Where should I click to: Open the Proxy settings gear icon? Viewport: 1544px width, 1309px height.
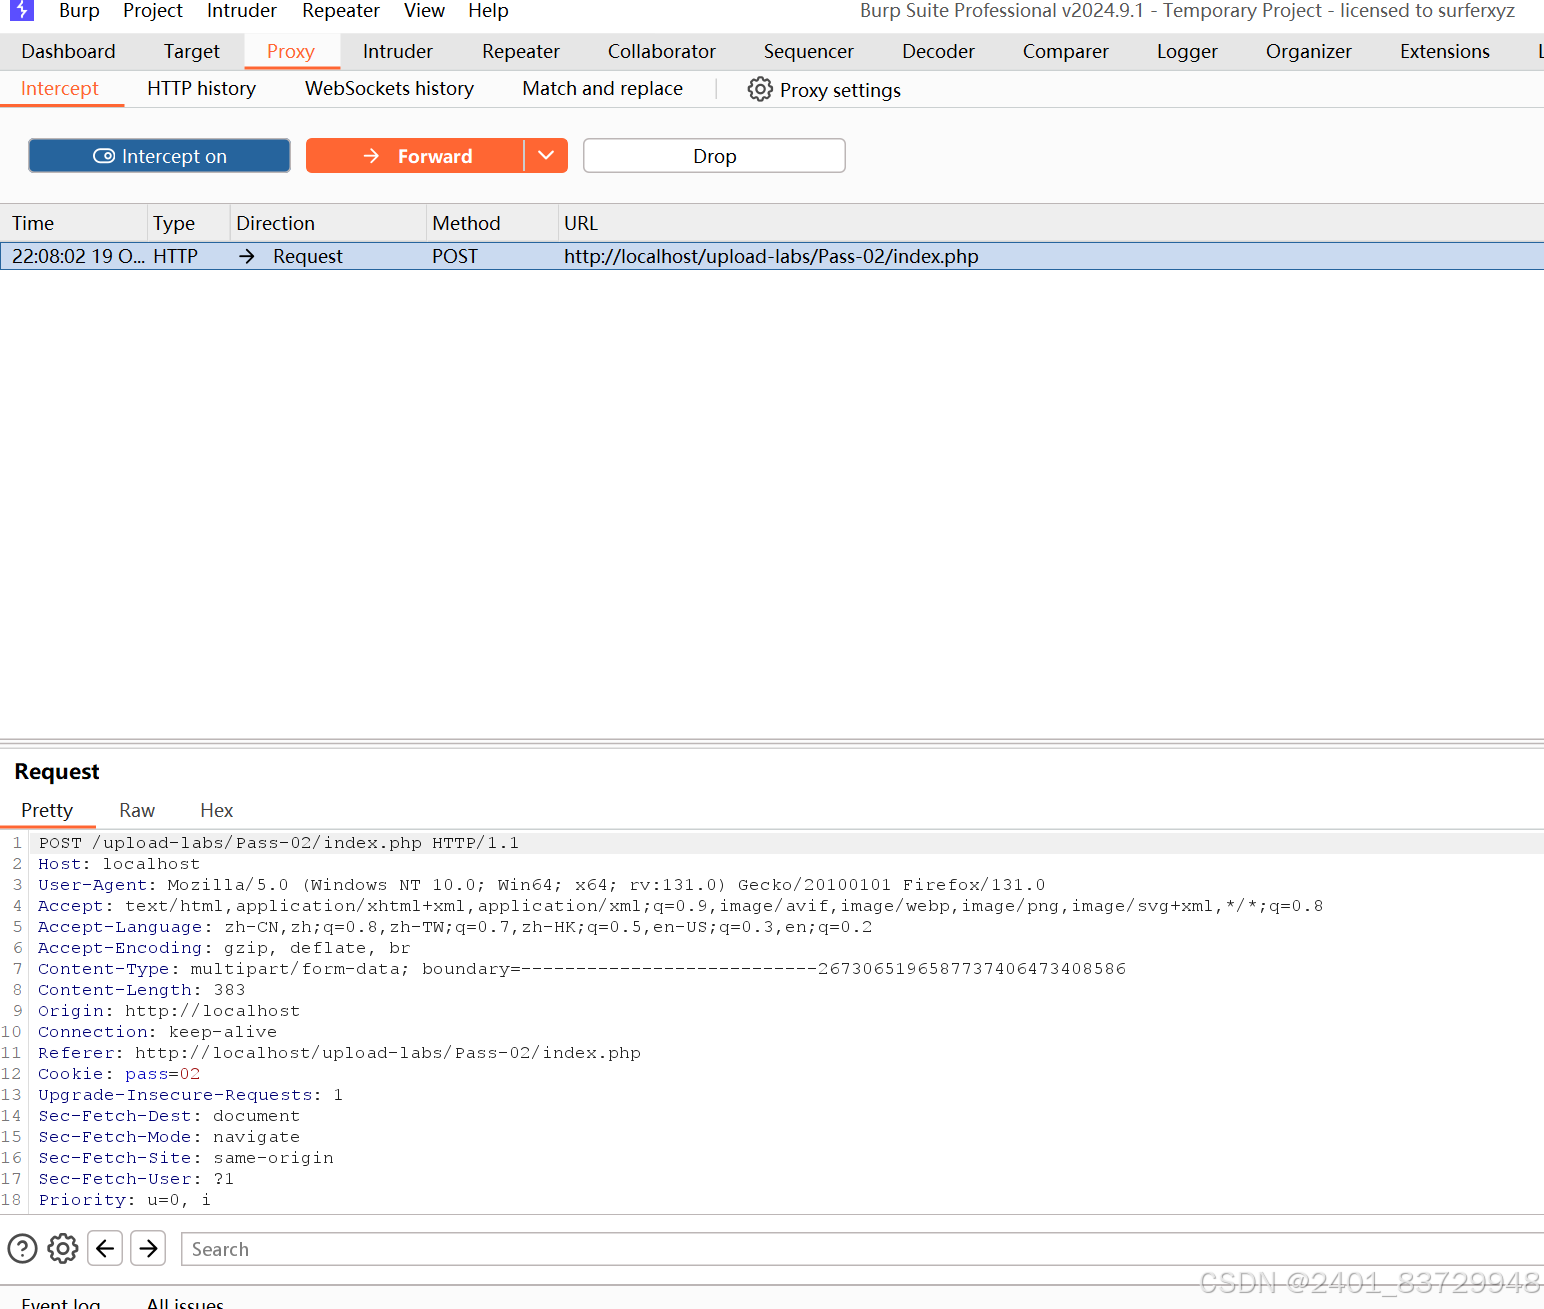[x=760, y=89]
